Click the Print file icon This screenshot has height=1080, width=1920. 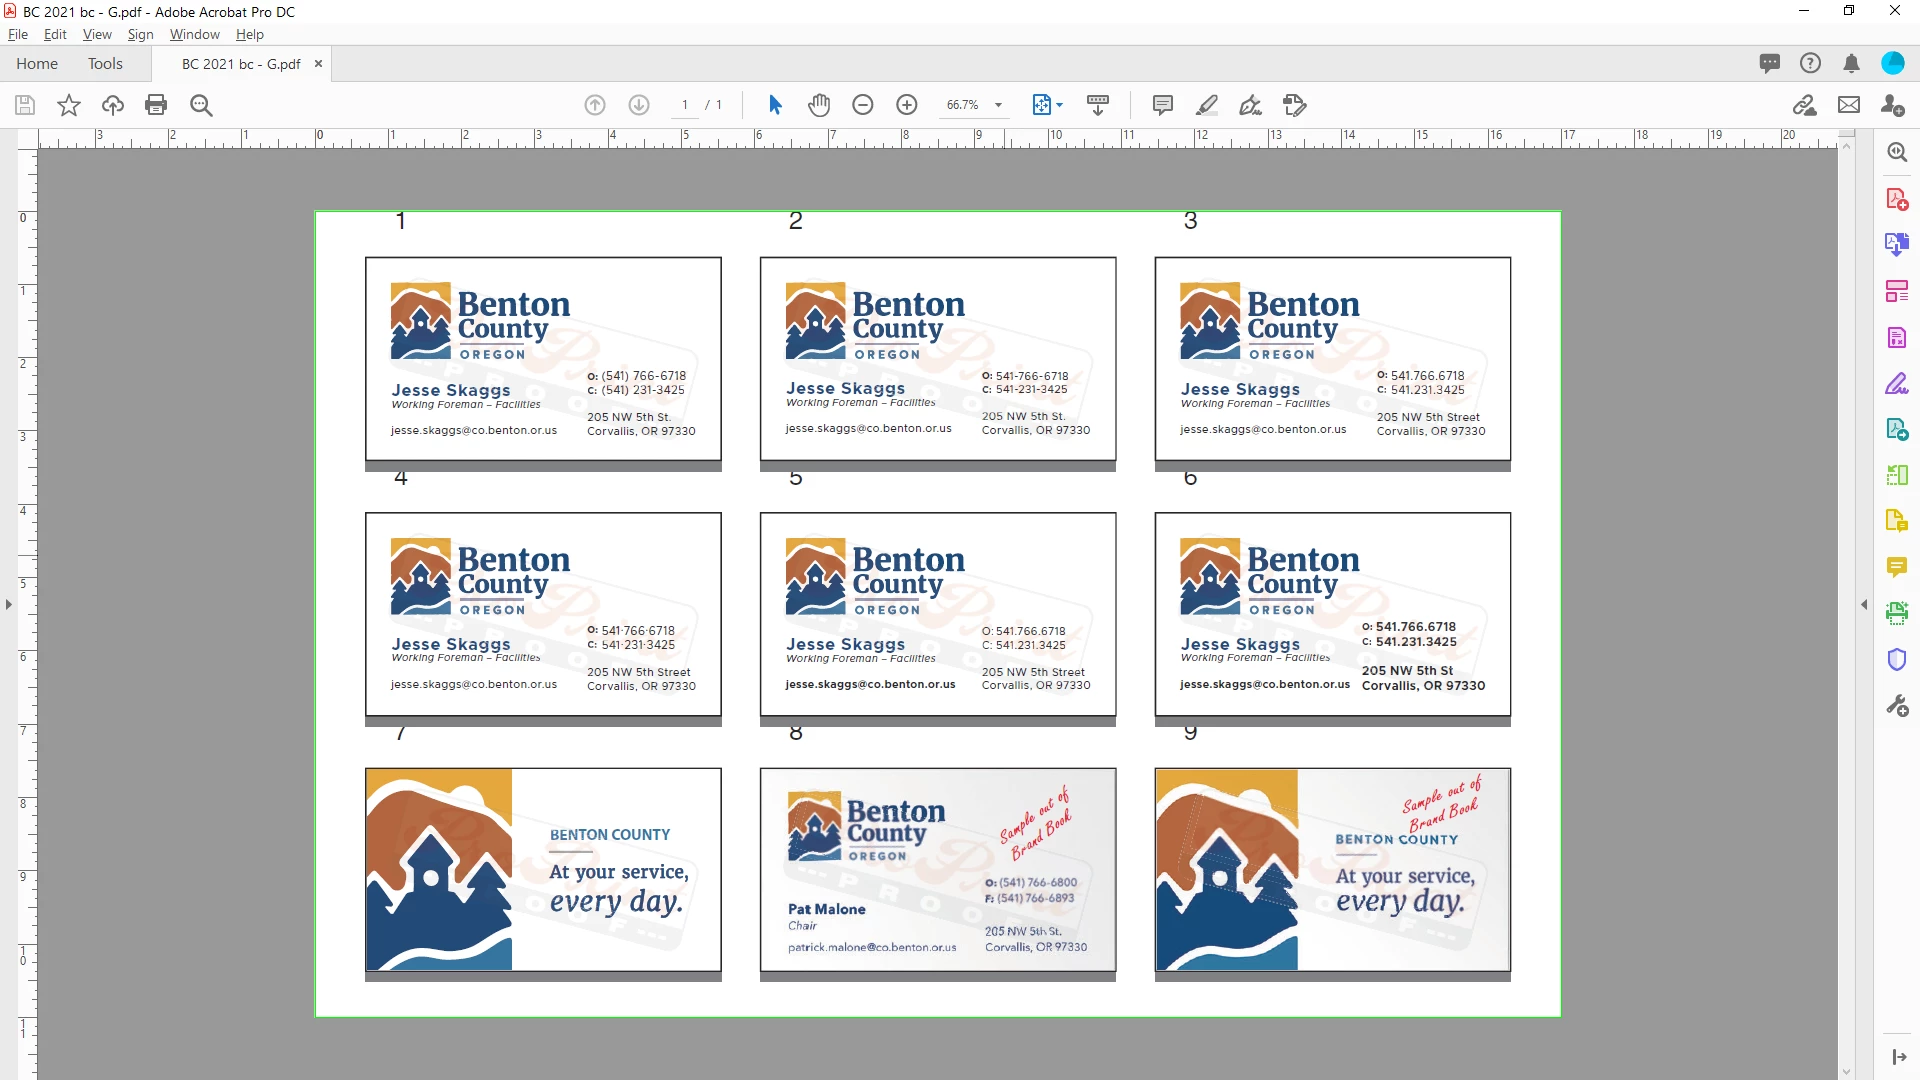156,105
